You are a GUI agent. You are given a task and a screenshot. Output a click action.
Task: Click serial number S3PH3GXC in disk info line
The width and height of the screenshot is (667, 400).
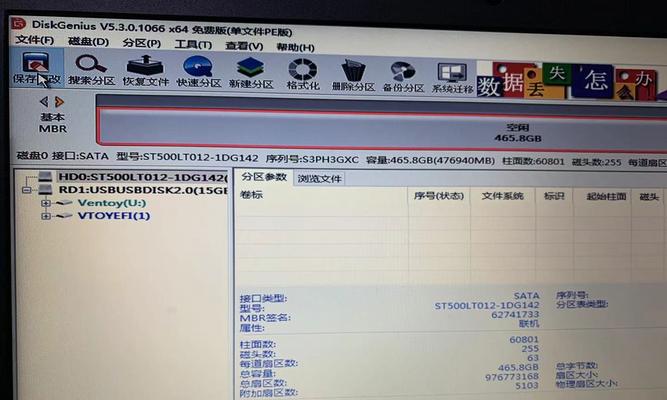330,160
